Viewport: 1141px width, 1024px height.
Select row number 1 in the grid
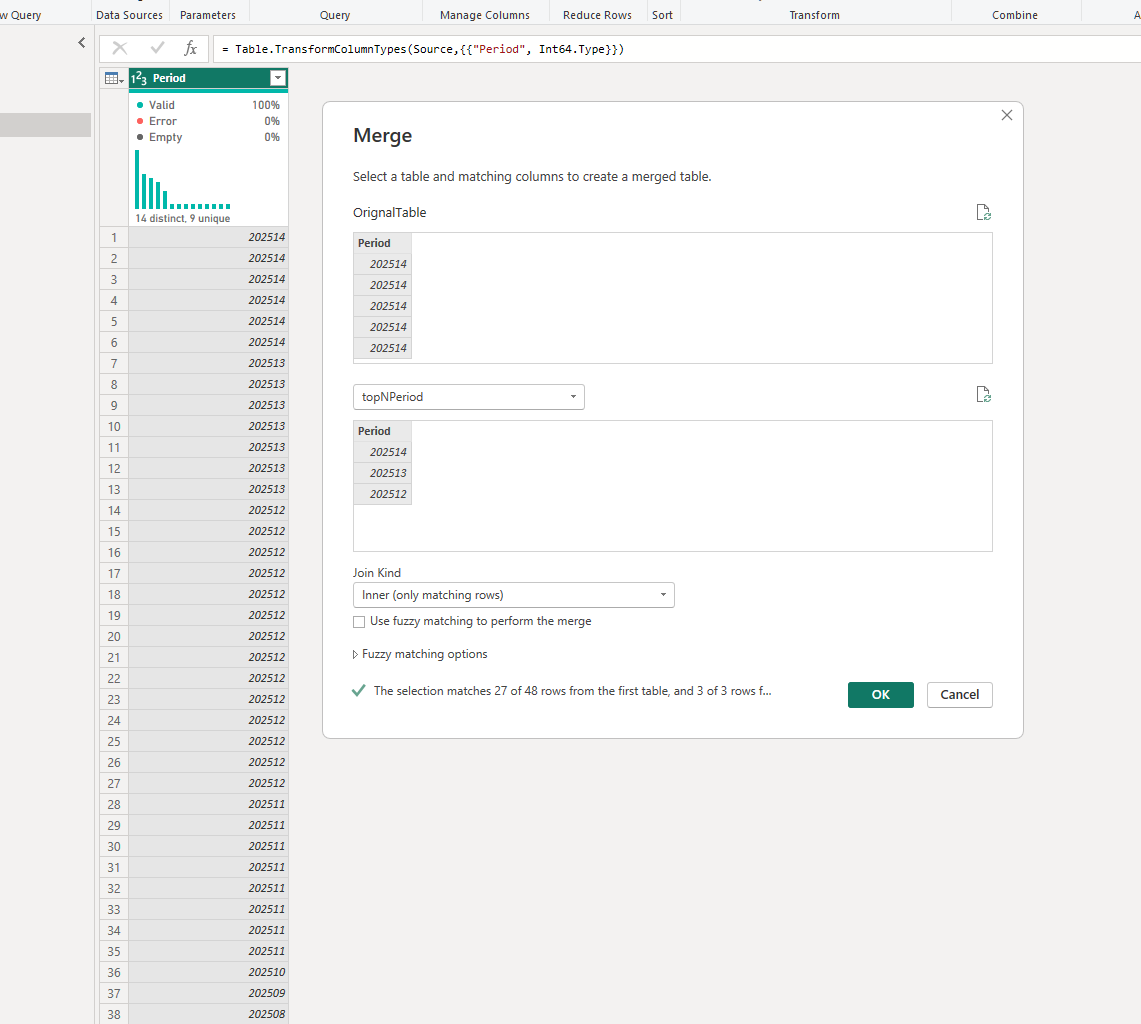click(x=114, y=237)
